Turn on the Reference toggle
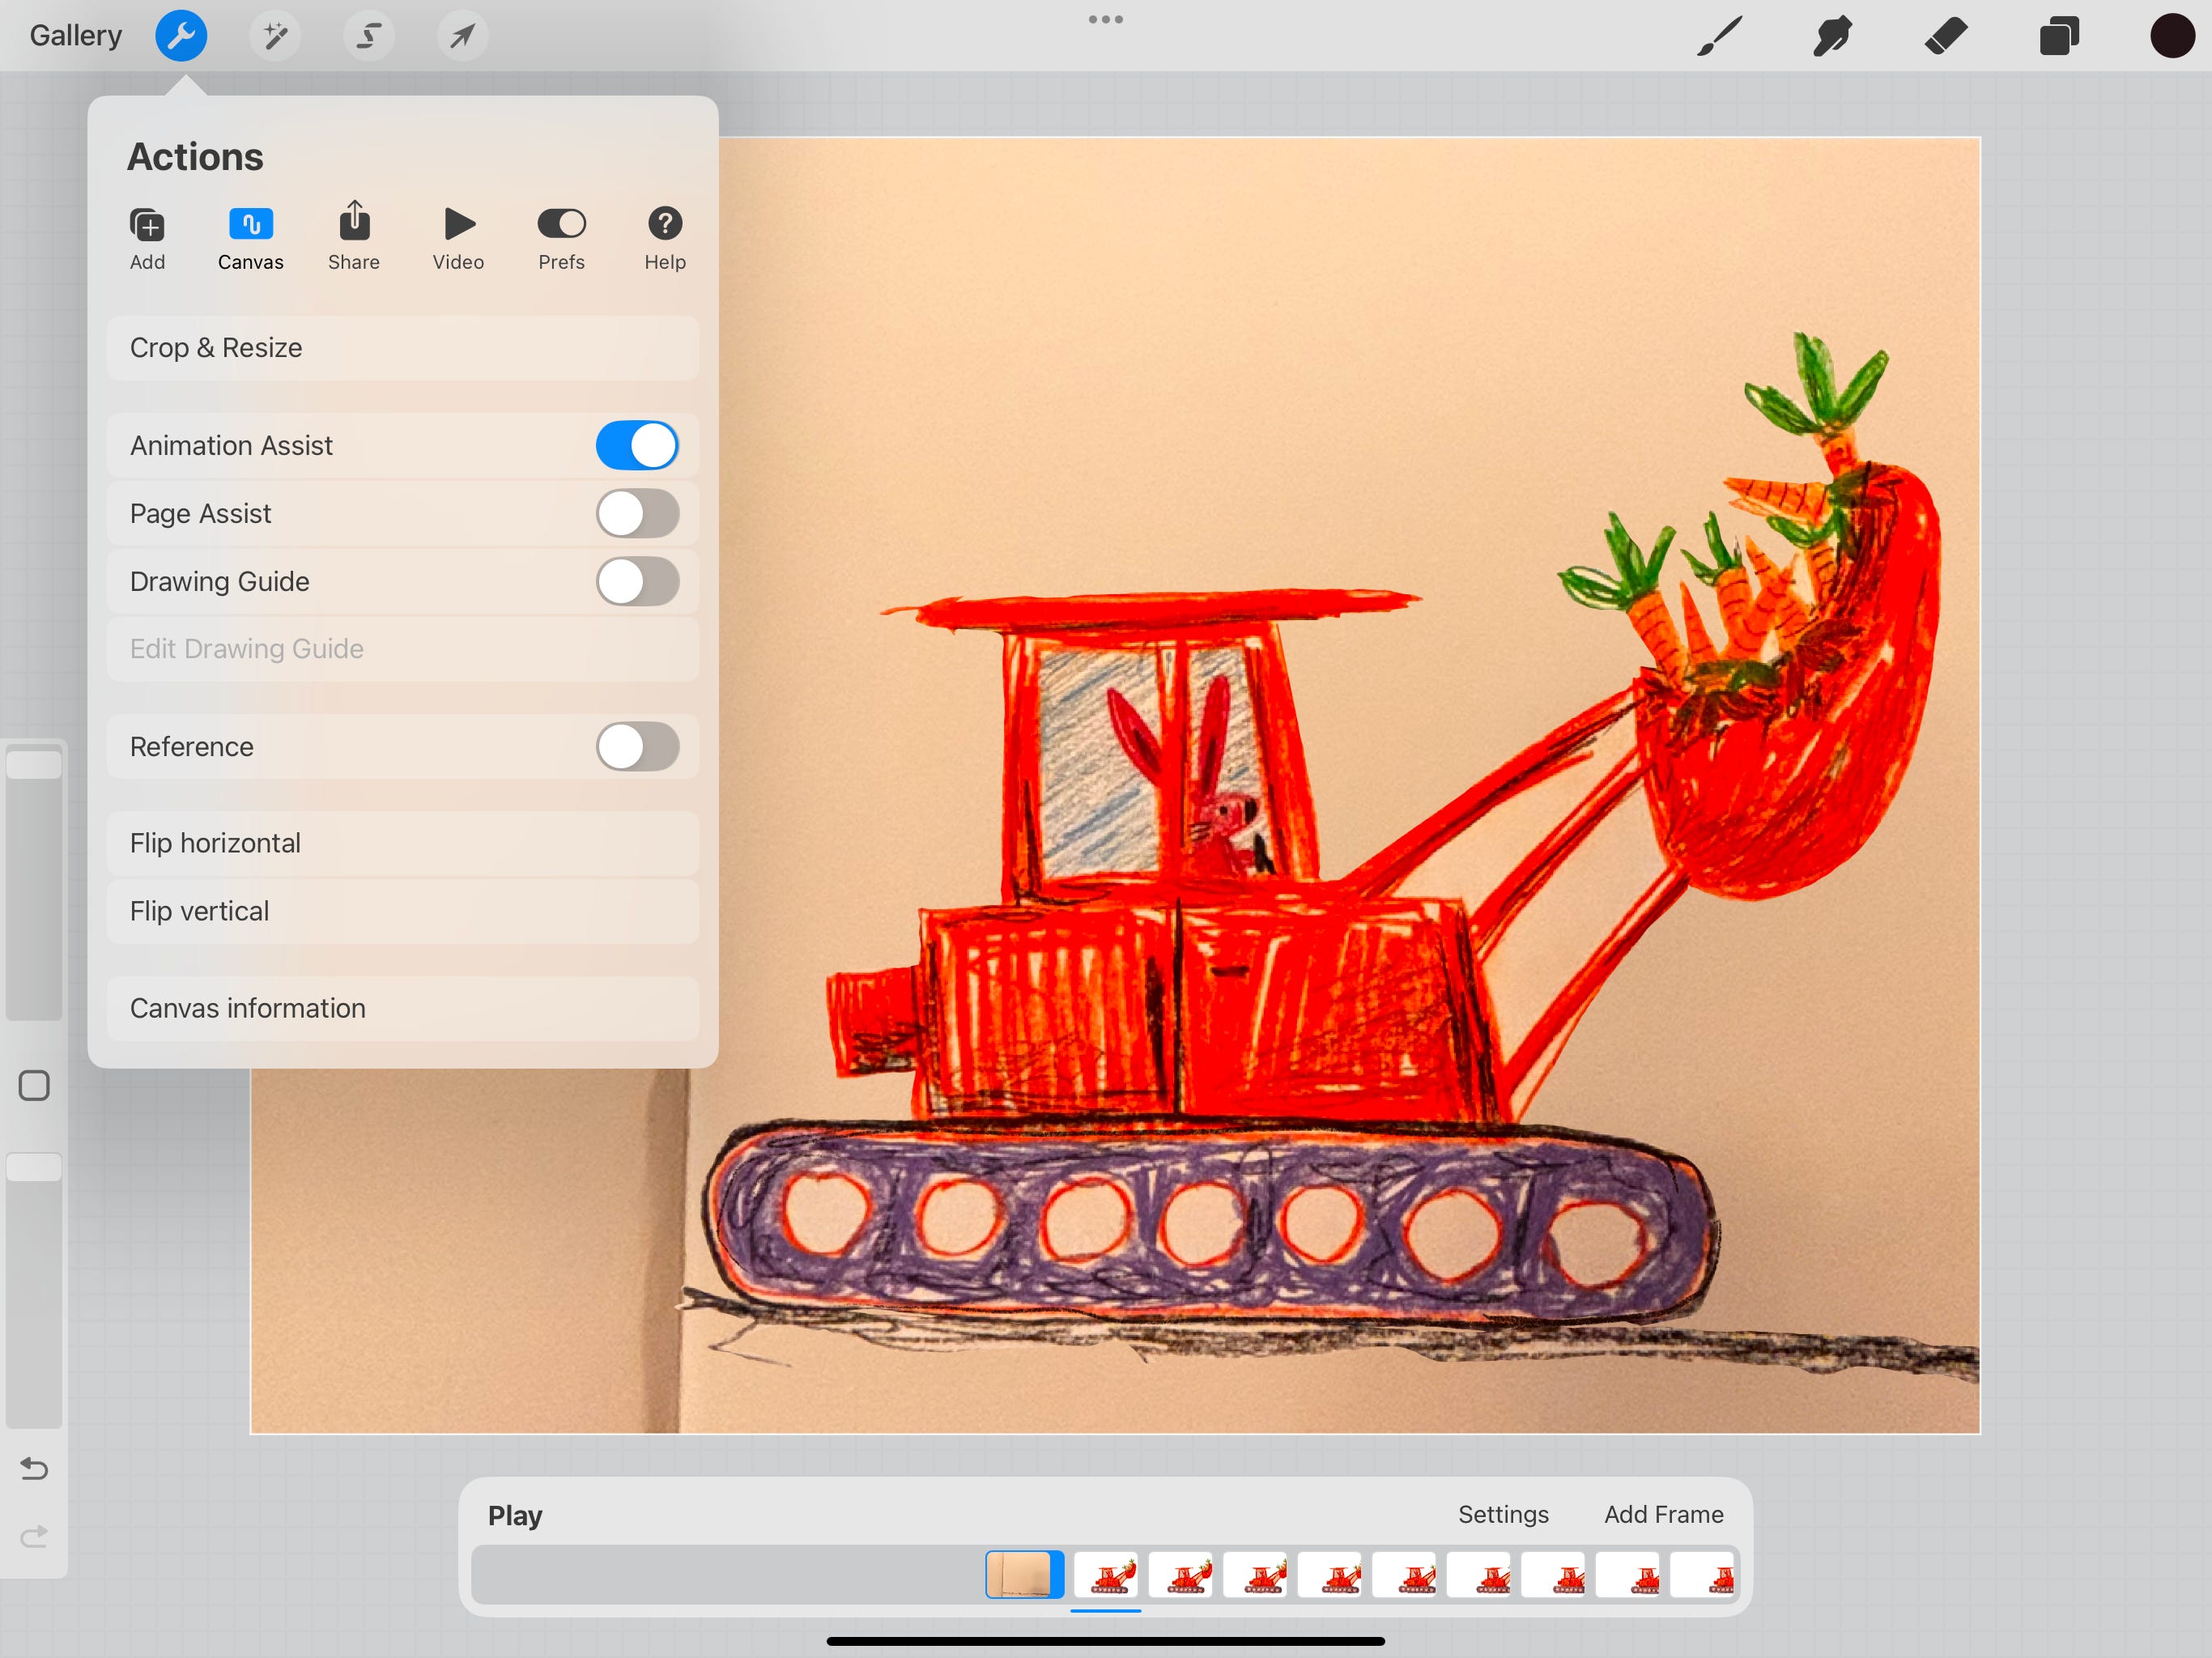2212x1658 pixels. point(637,746)
